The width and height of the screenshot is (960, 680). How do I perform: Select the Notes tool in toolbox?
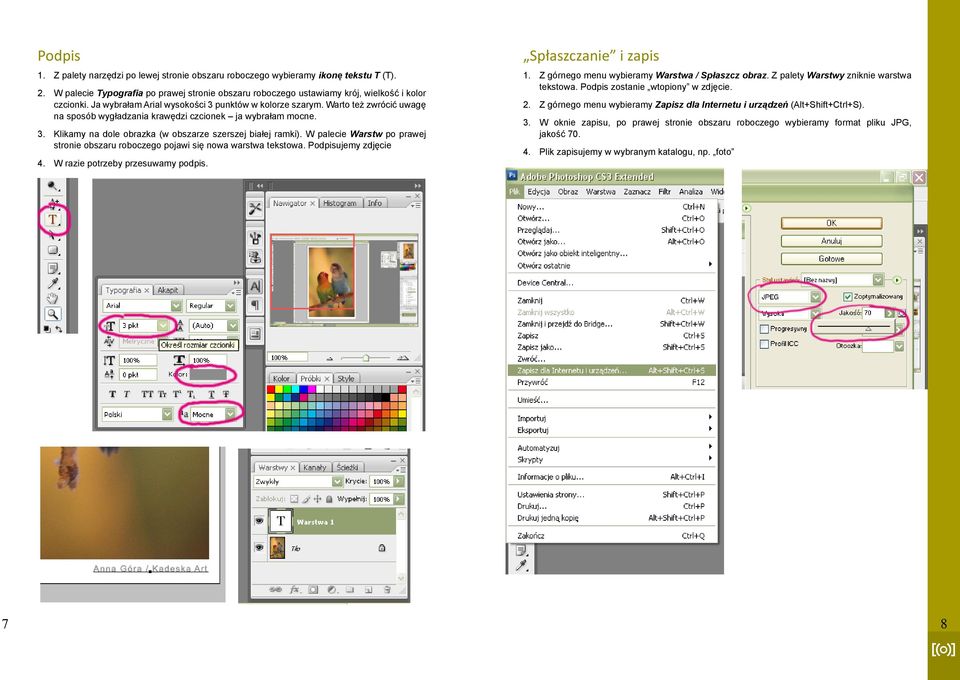coord(53,267)
